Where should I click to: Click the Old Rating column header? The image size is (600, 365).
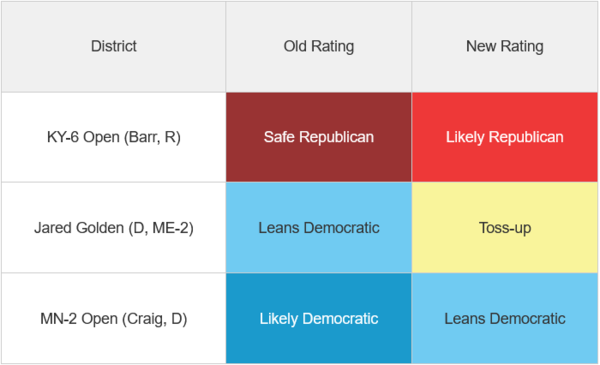coord(319,46)
